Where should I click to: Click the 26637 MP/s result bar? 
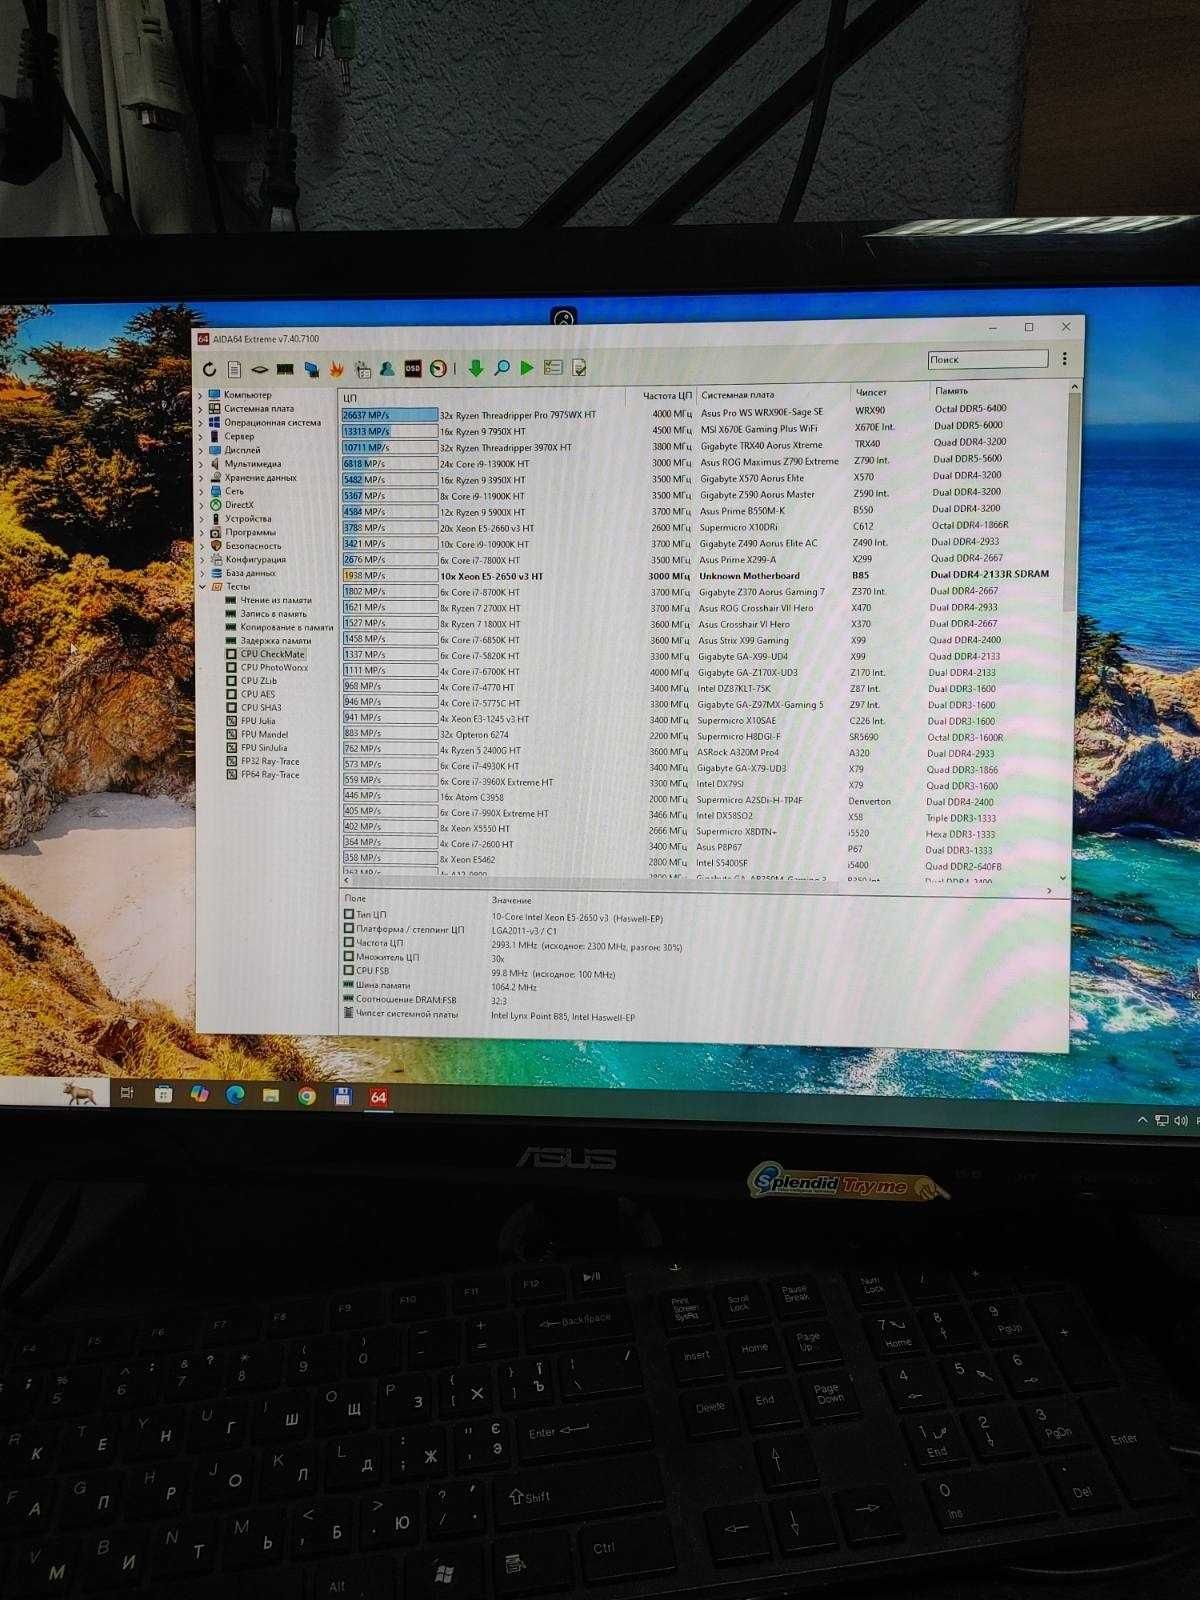coord(390,415)
